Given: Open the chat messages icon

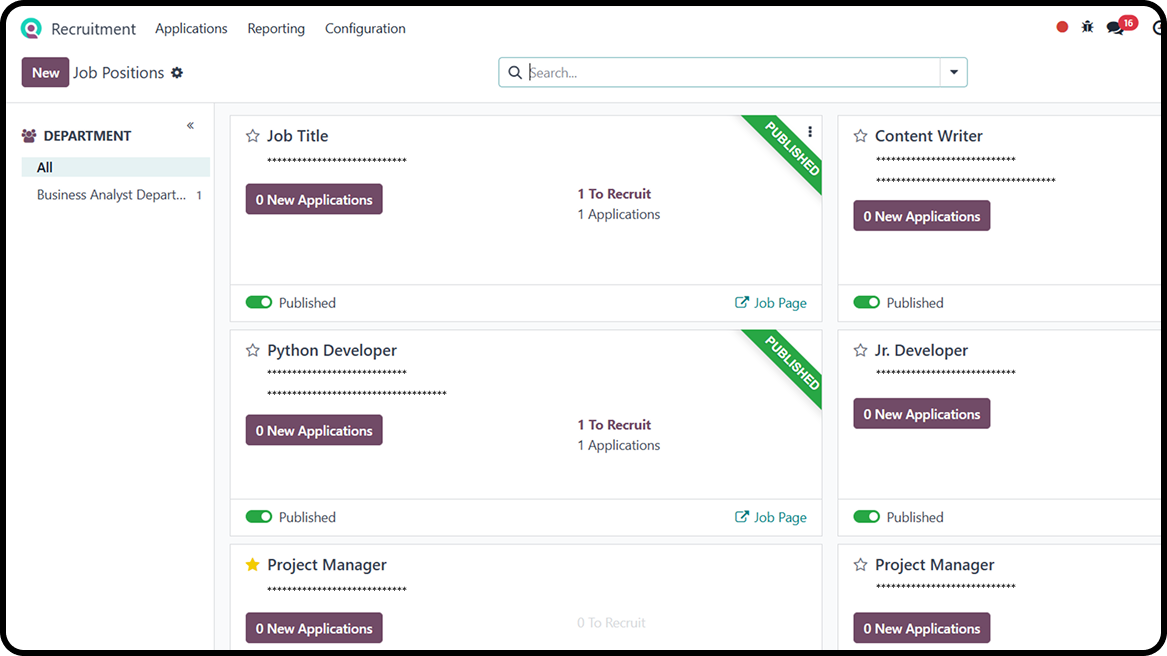Looking at the screenshot, I should tap(1116, 28).
